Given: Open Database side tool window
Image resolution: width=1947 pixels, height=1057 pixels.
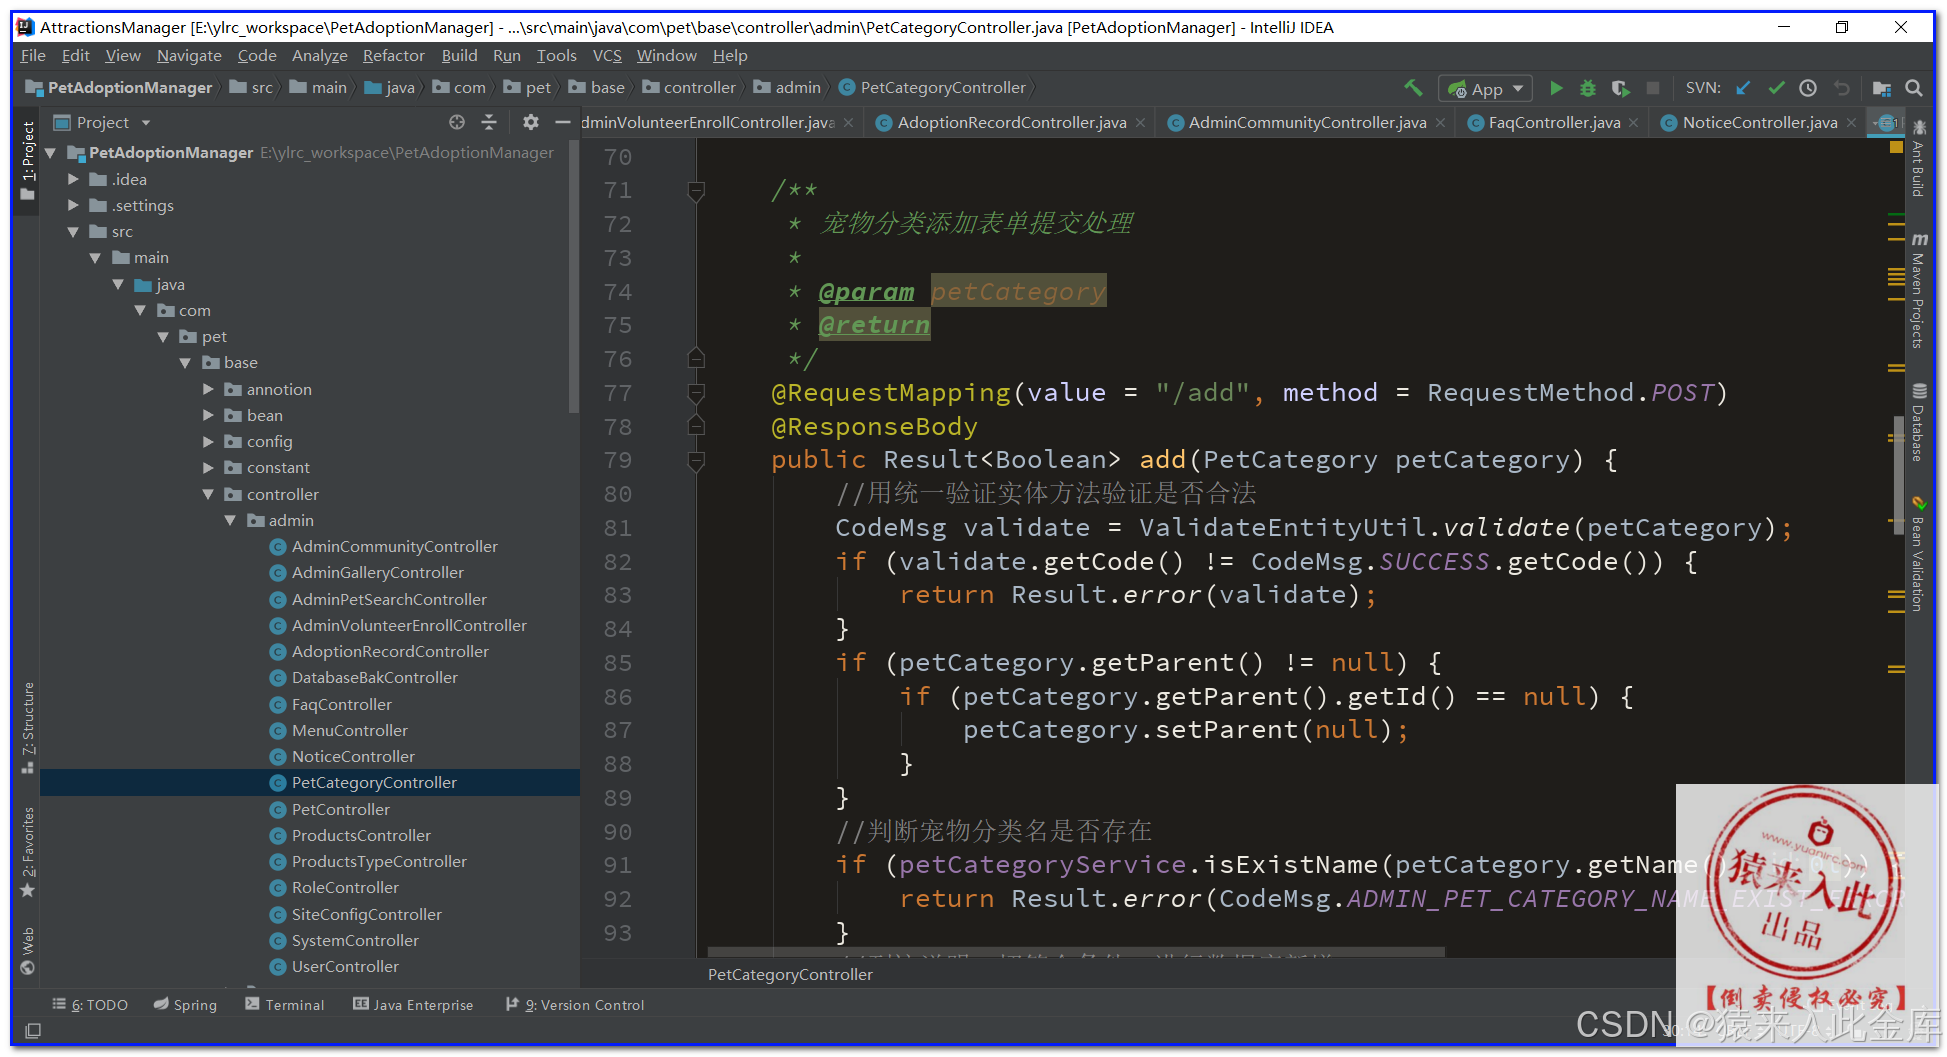Looking at the screenshot, I should 1918,422.
